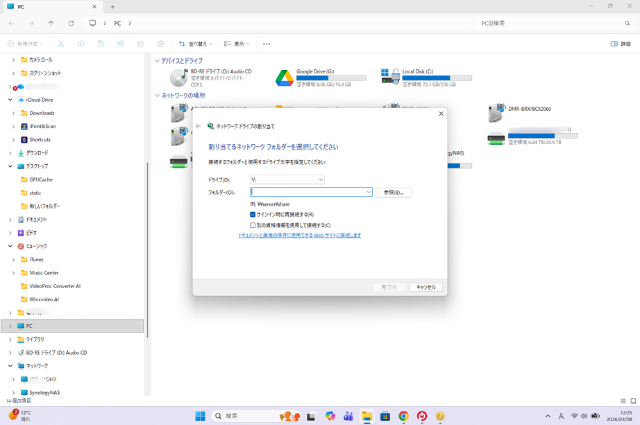Enable 'Connect using different credentials' checkbox
The height and width of the screenshot is (425, 640).
point(253,225)
